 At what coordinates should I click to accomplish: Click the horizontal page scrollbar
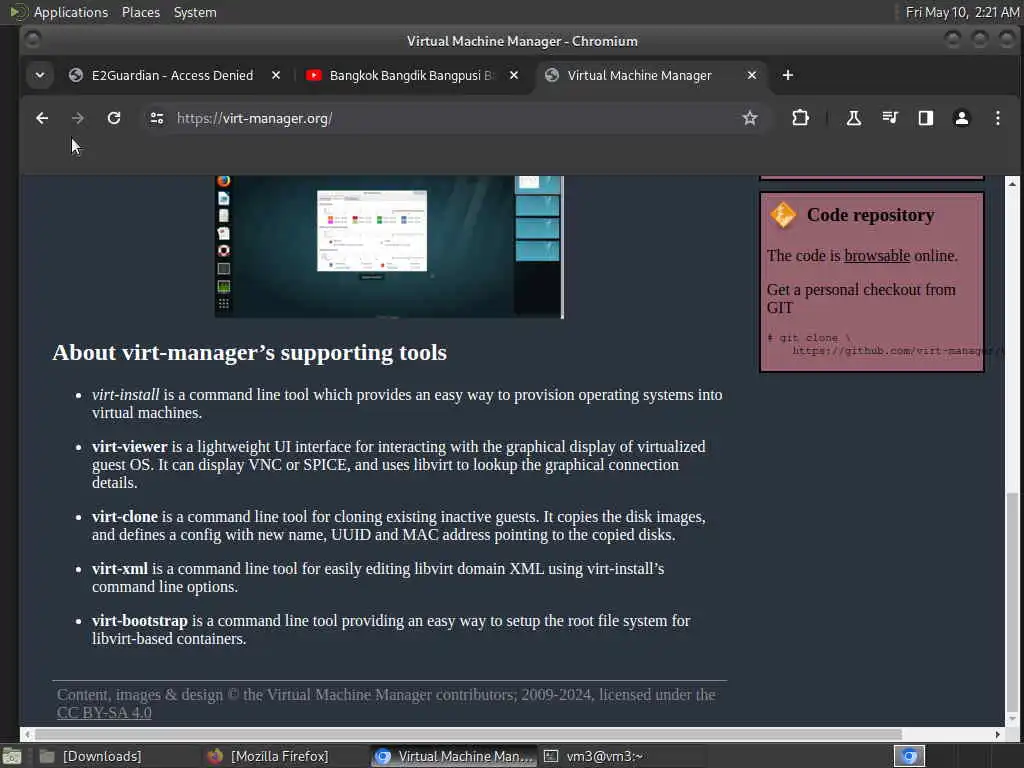coord(468,734)
